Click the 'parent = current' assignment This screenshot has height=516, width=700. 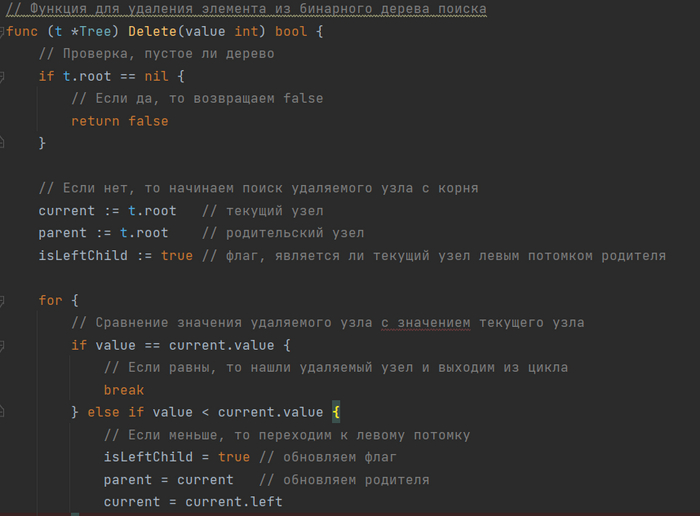168,479
